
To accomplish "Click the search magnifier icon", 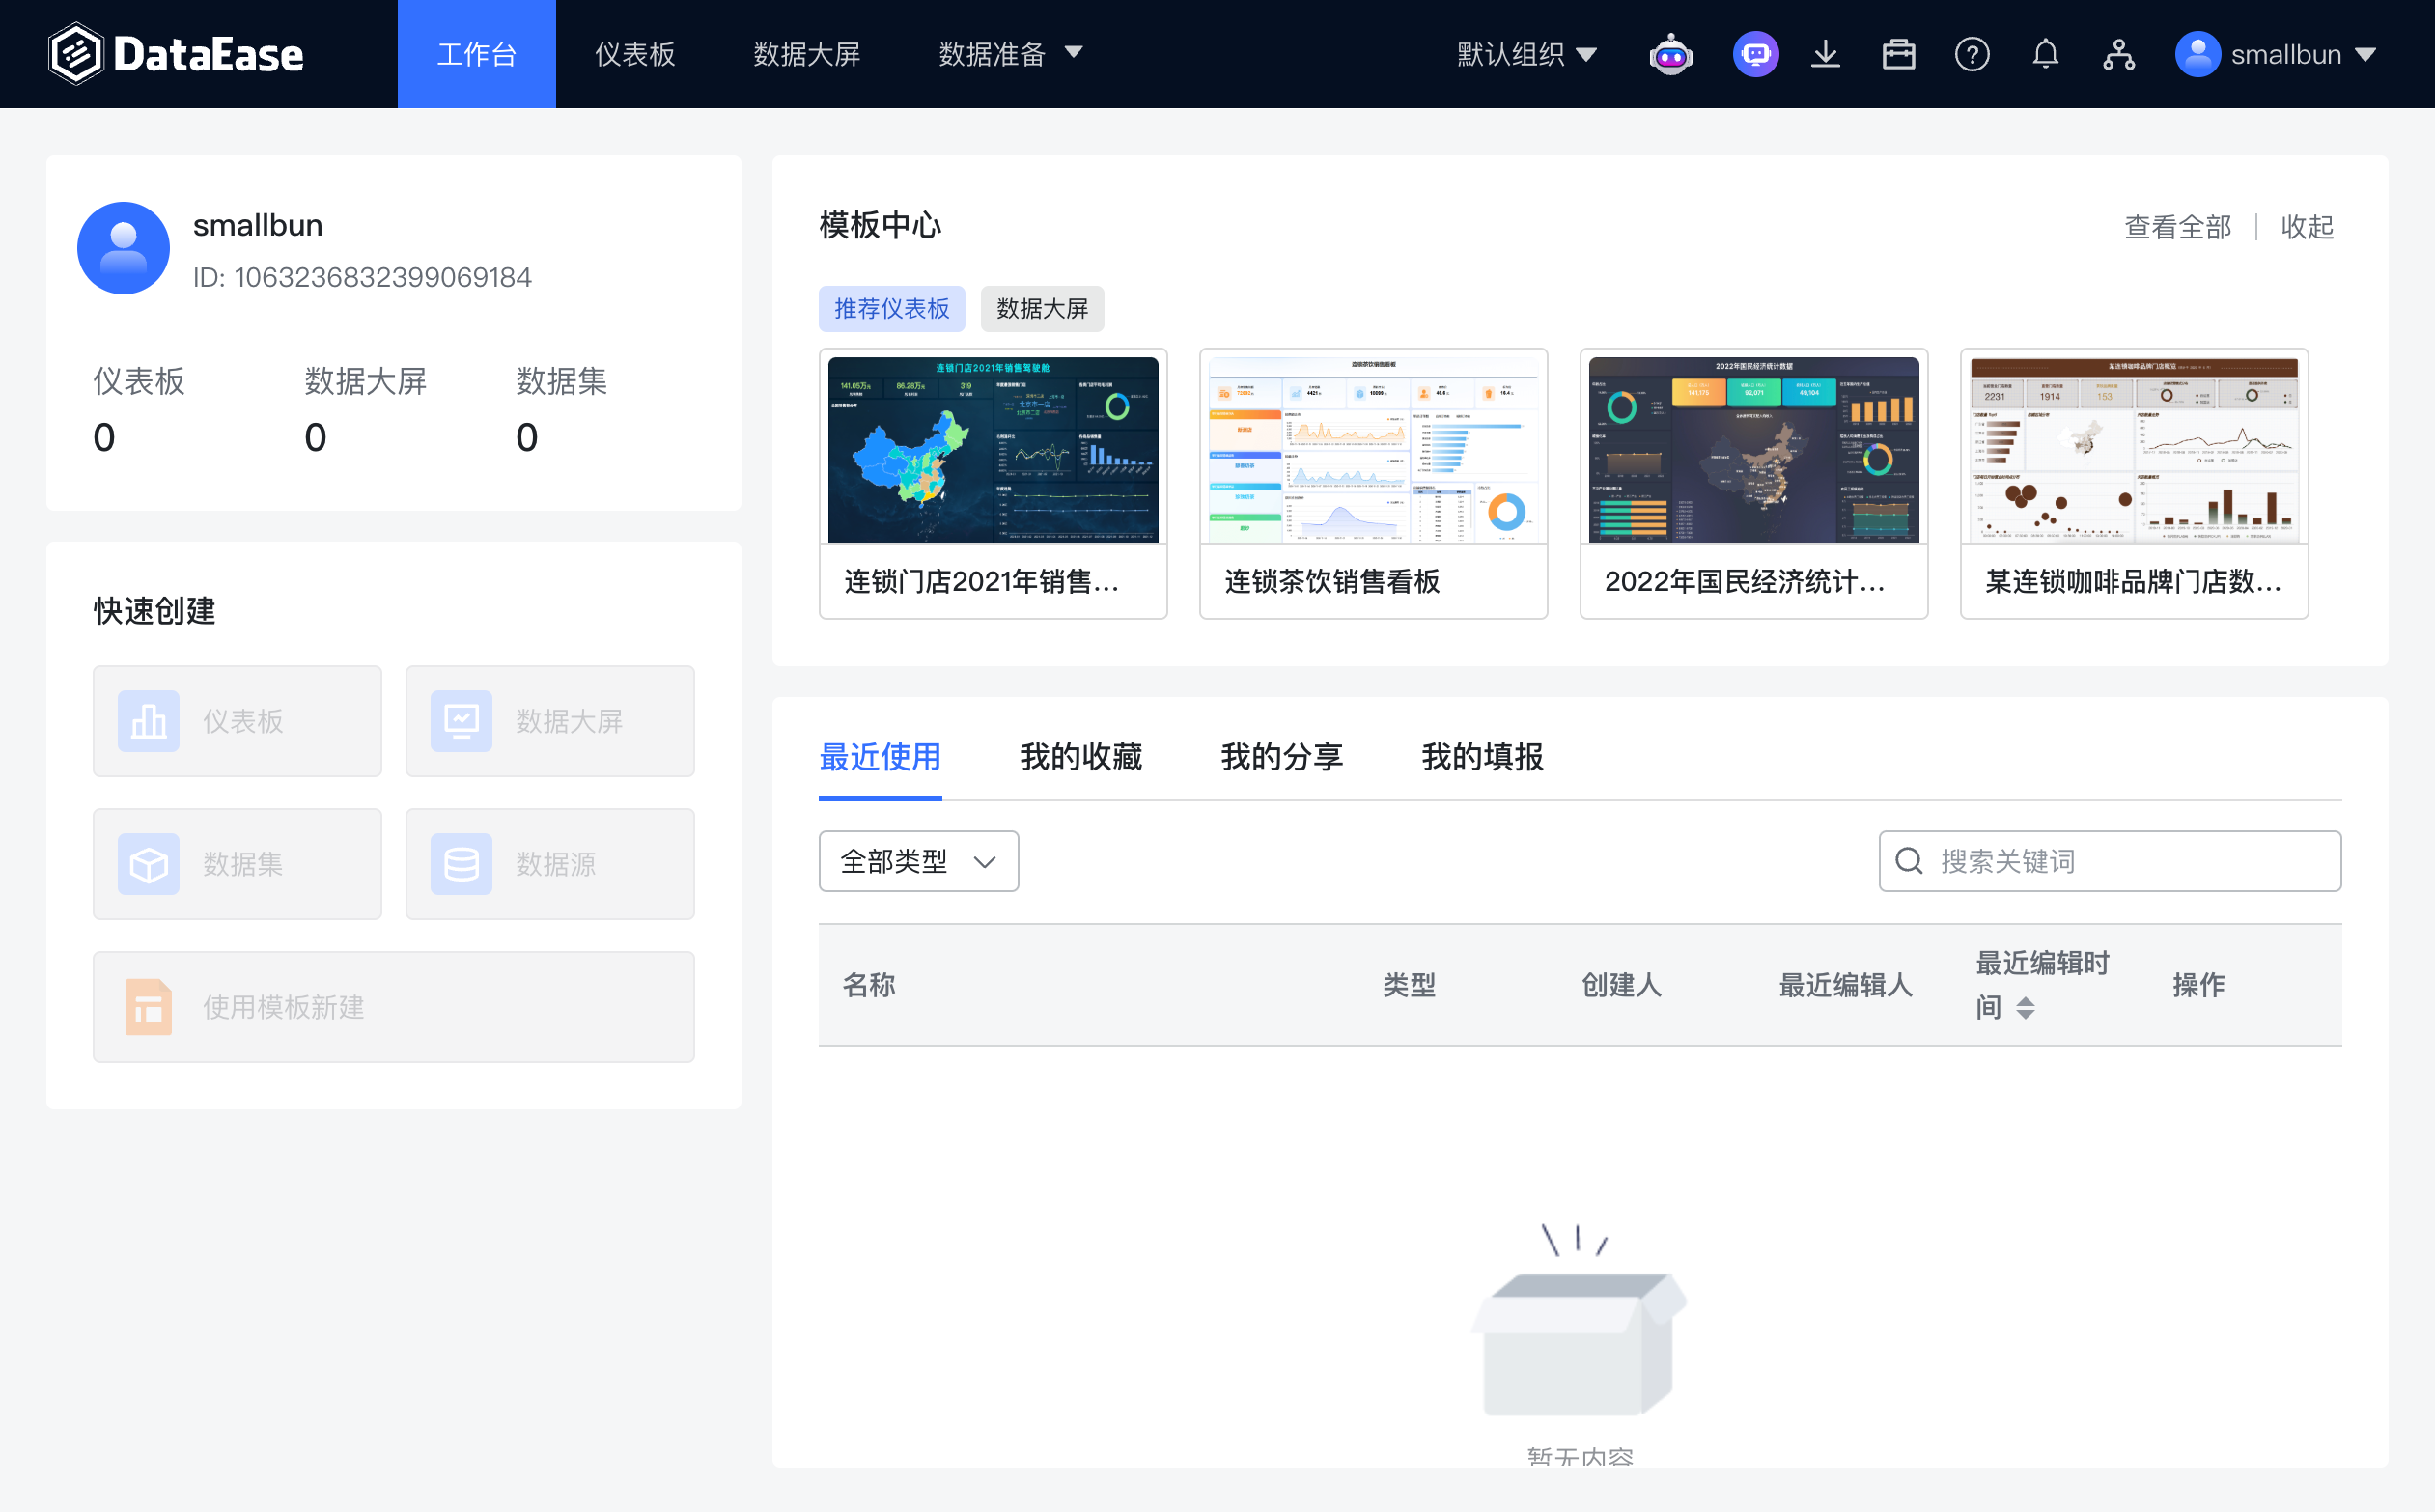I will coord(1908,861).
